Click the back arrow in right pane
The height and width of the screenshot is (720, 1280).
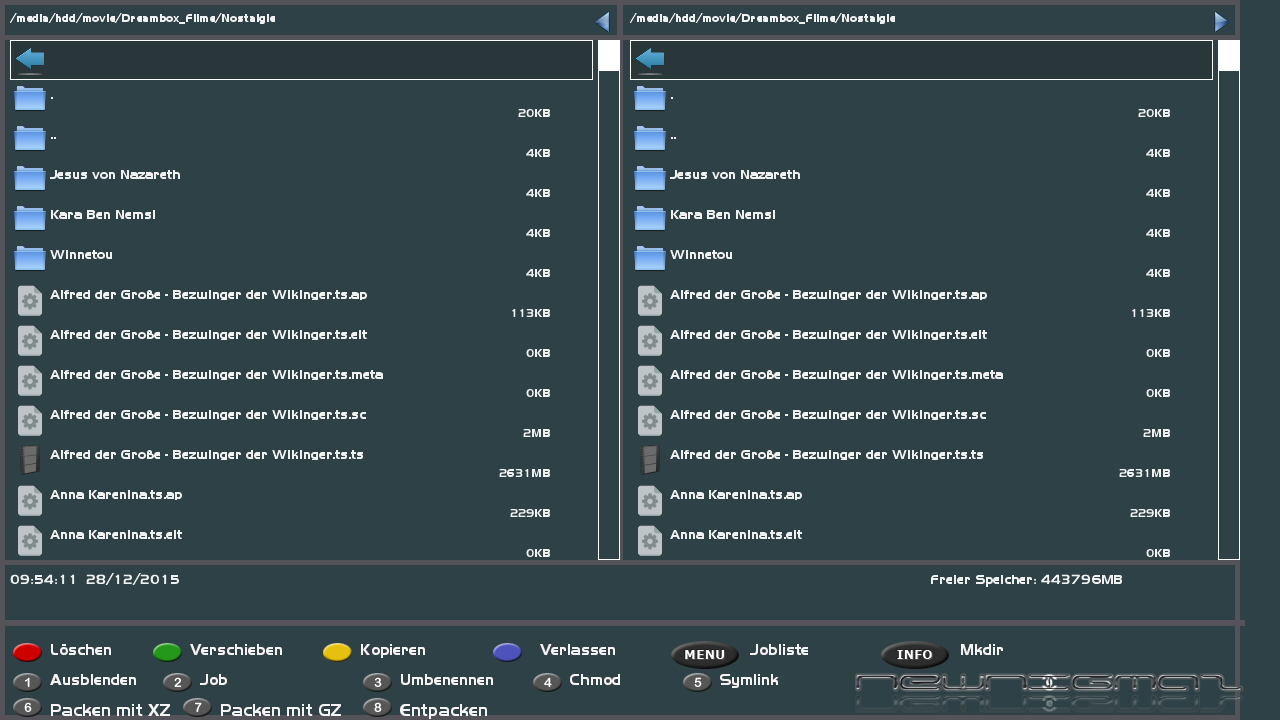(x=650, y=59)
